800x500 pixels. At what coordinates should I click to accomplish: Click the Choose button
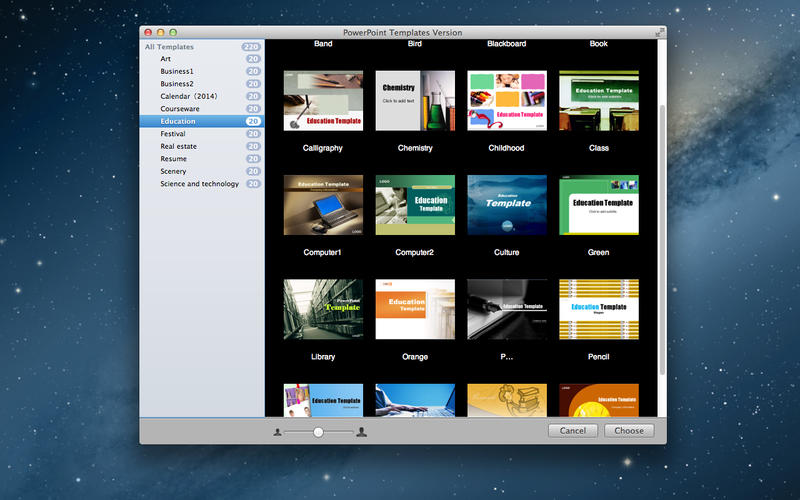[x=629, y=431]
